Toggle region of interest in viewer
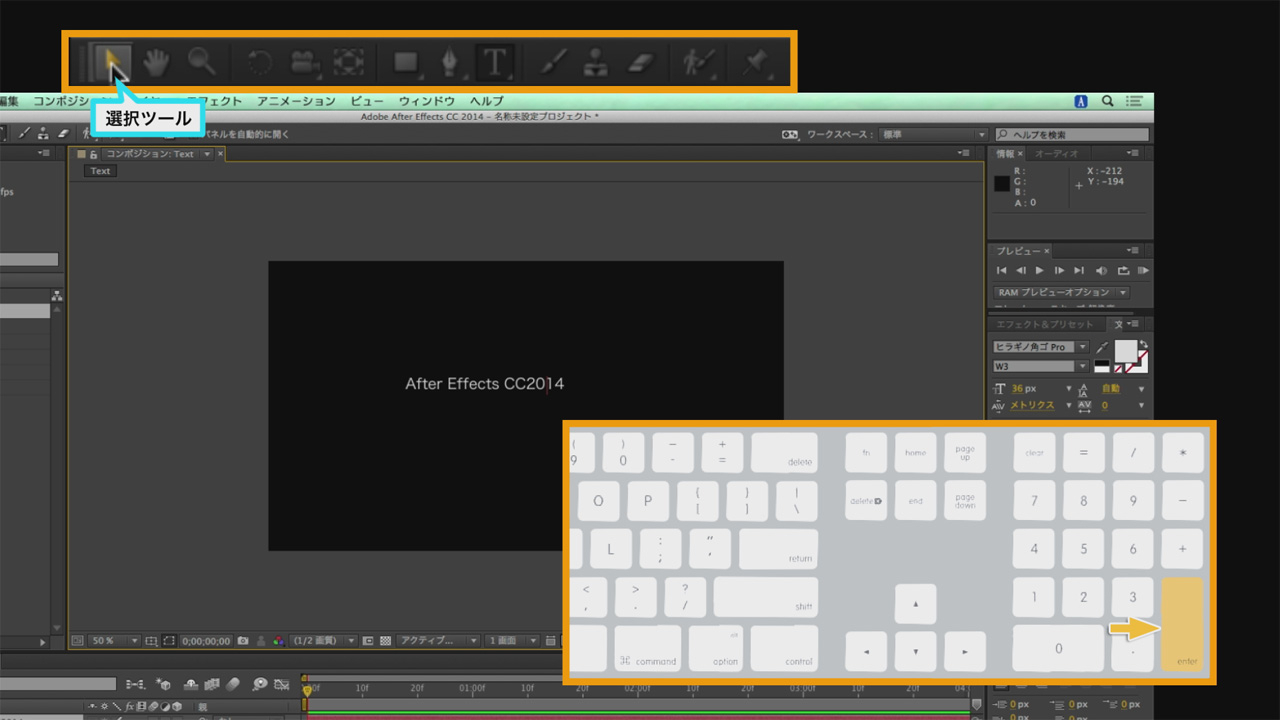The image size is (1280, 720). coord(368,641)
